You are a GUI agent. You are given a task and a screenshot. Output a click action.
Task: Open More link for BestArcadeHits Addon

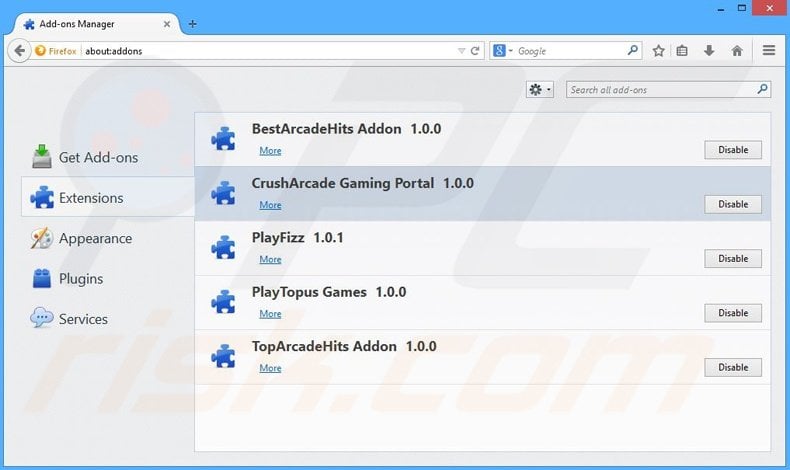point(270,151)
